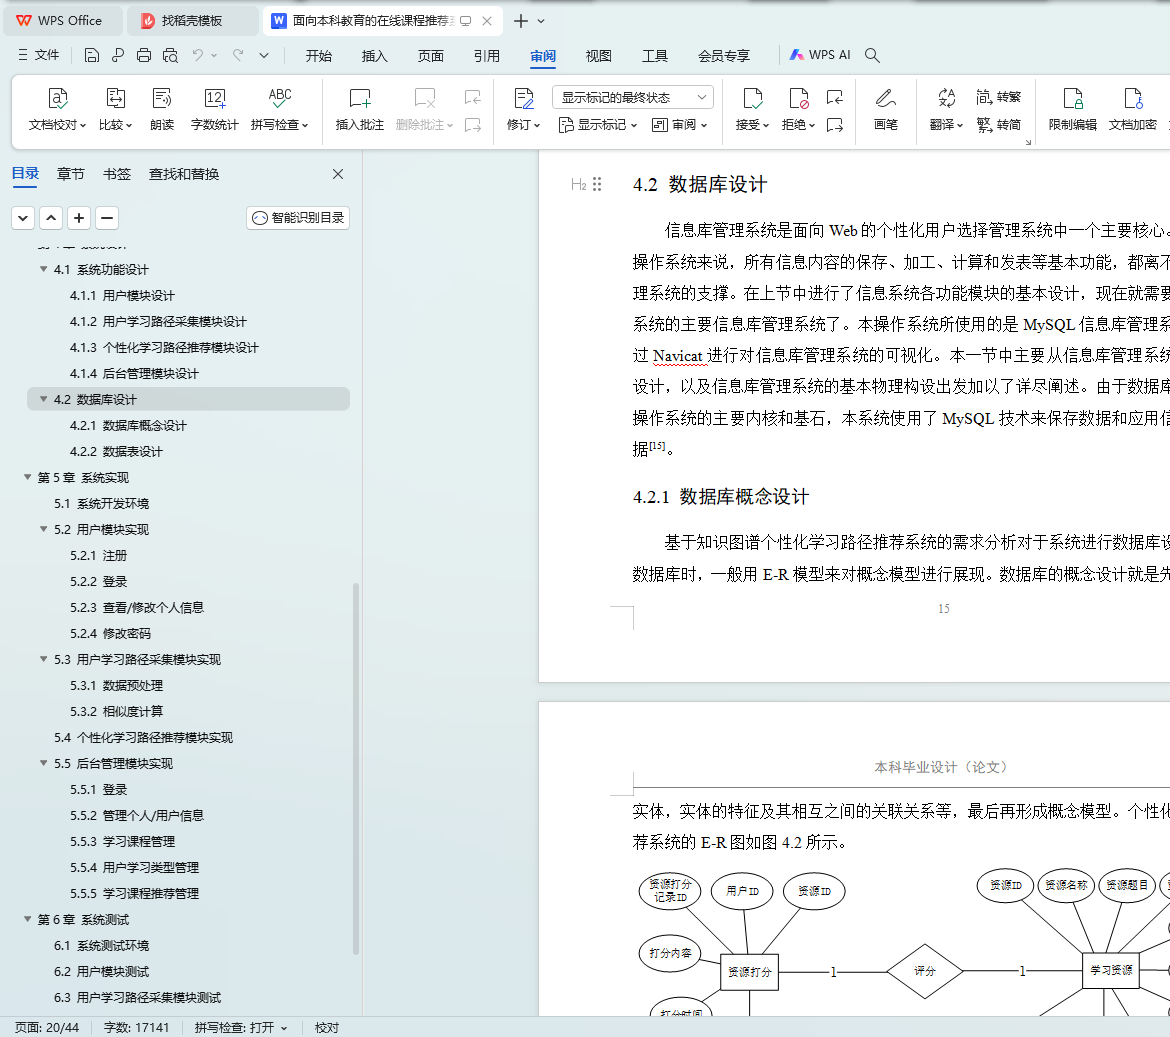Go to previous change icon beside 拒绝
The height and width of the screenshot is (1037, 1170).
(x=835, y=97)
